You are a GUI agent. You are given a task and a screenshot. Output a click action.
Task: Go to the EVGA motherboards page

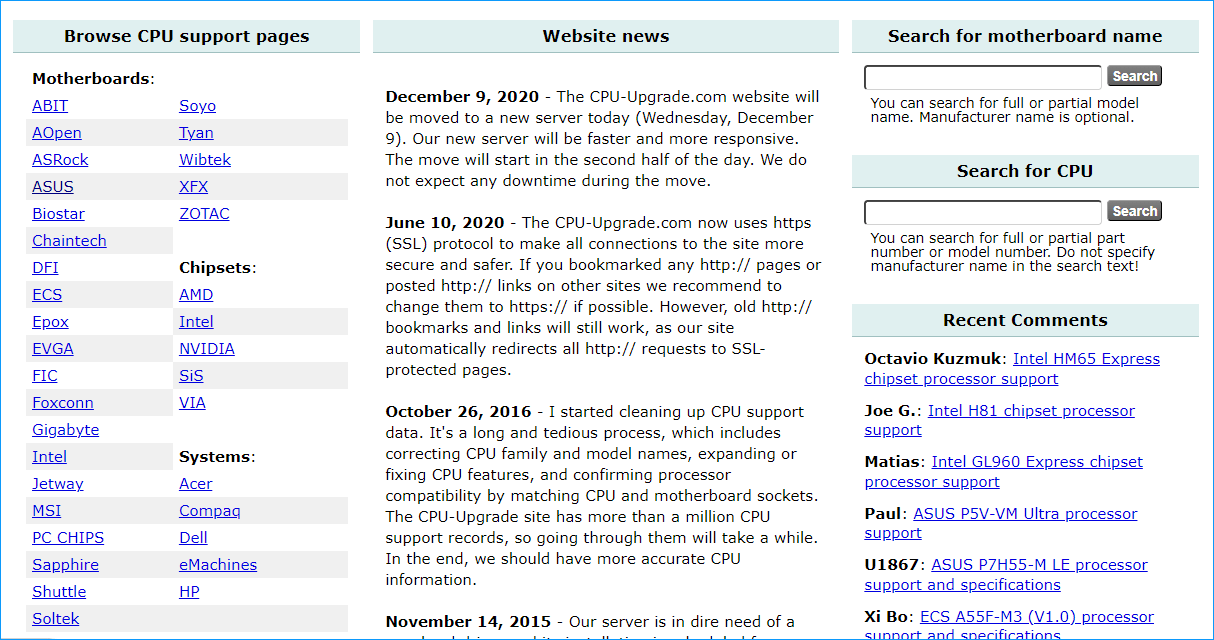coord(53,349)
